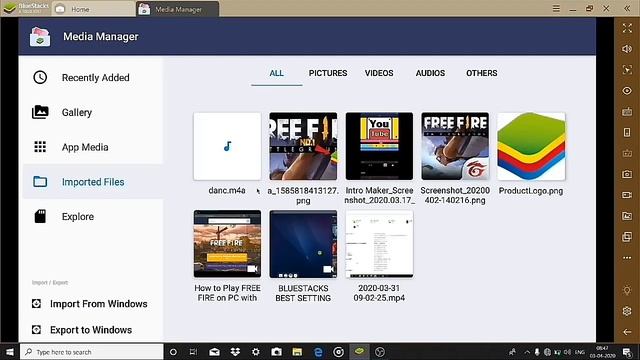Viewport: 640px width, 360px height.
Task: Click Export to Windows
Action: click(x=82, y=330)
